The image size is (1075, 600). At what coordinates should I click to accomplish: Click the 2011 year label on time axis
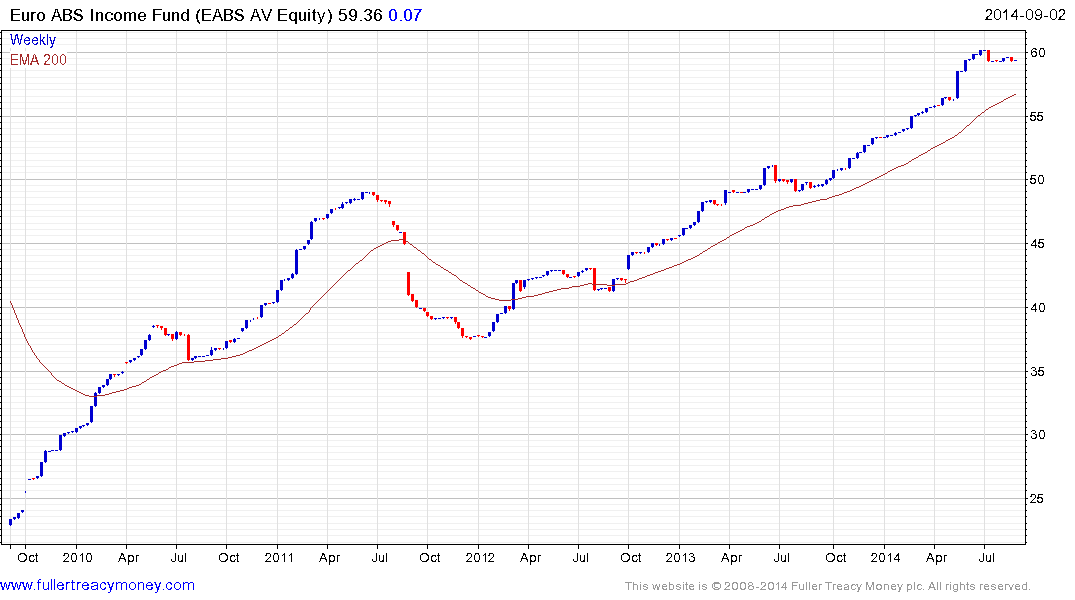(279, 557)
